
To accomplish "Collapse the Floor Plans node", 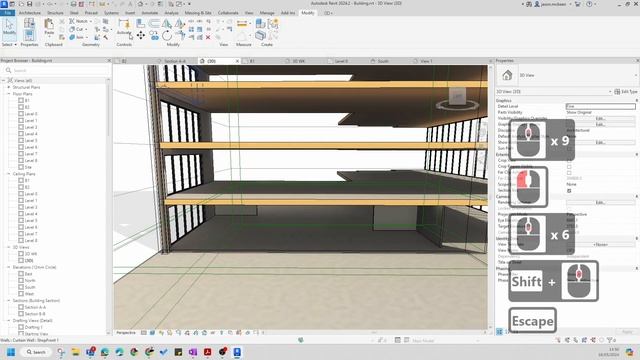I will [9, 93].
